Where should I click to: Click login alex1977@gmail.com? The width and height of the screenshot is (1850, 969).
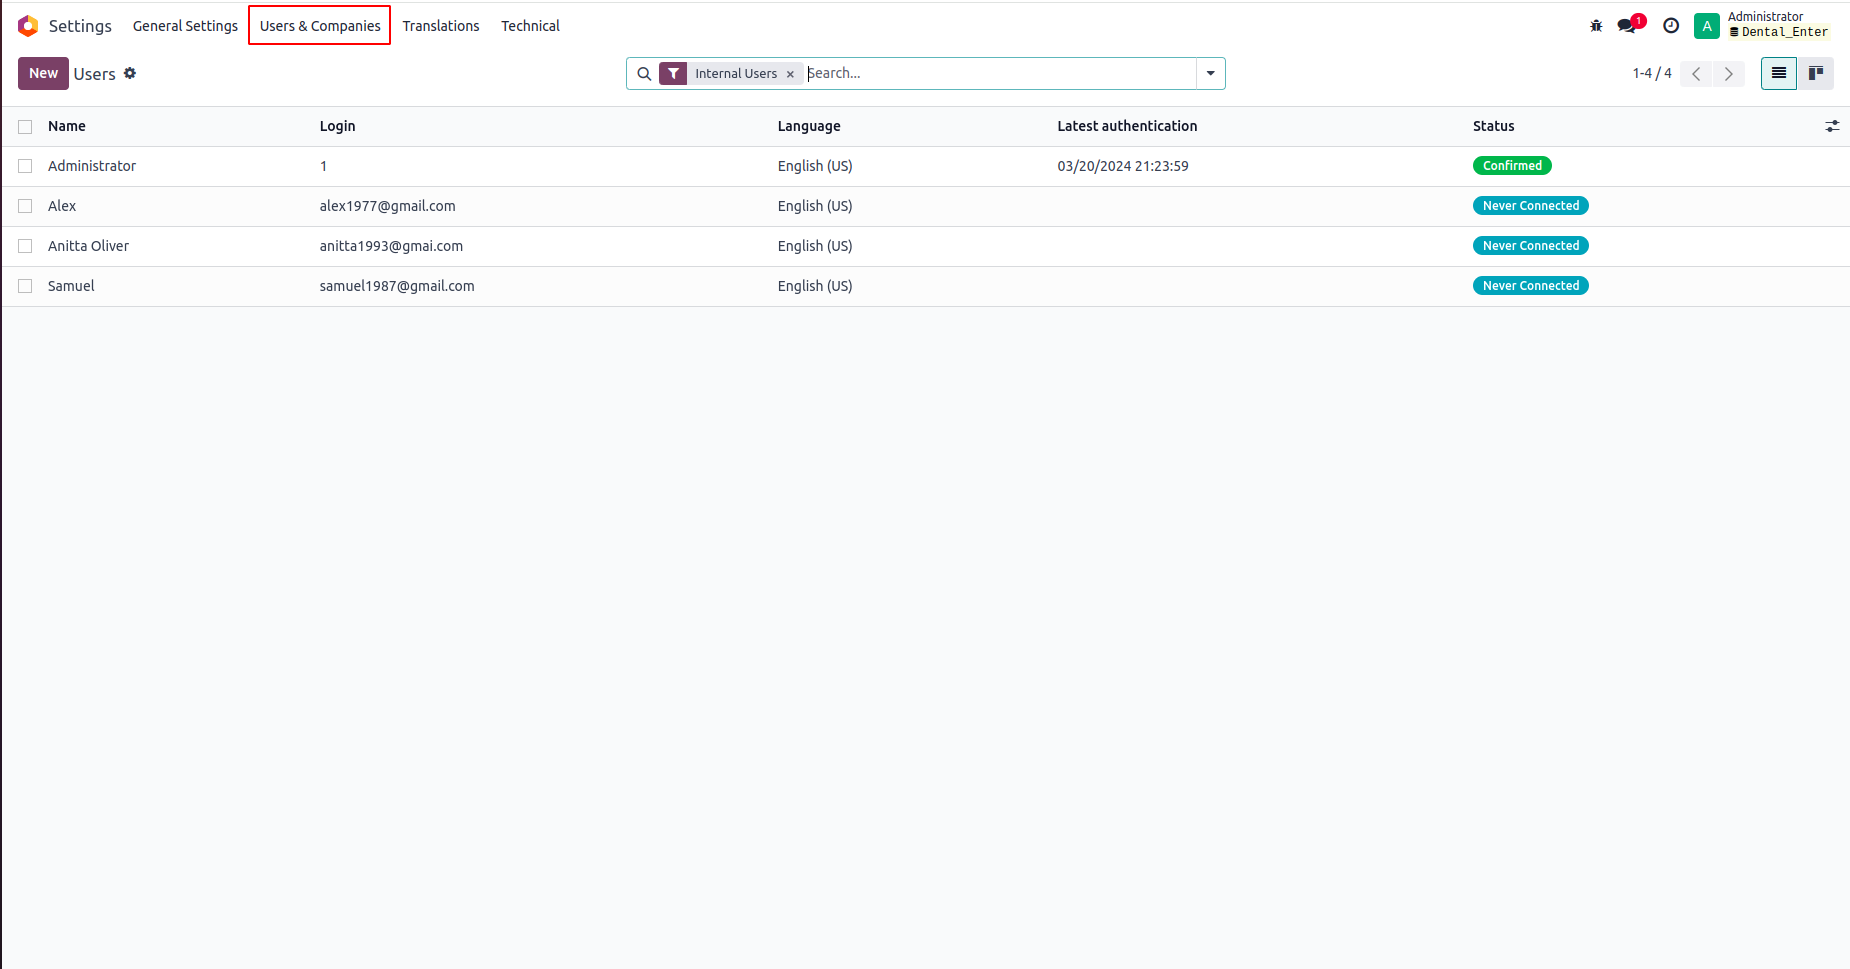[x=387, y=206]
